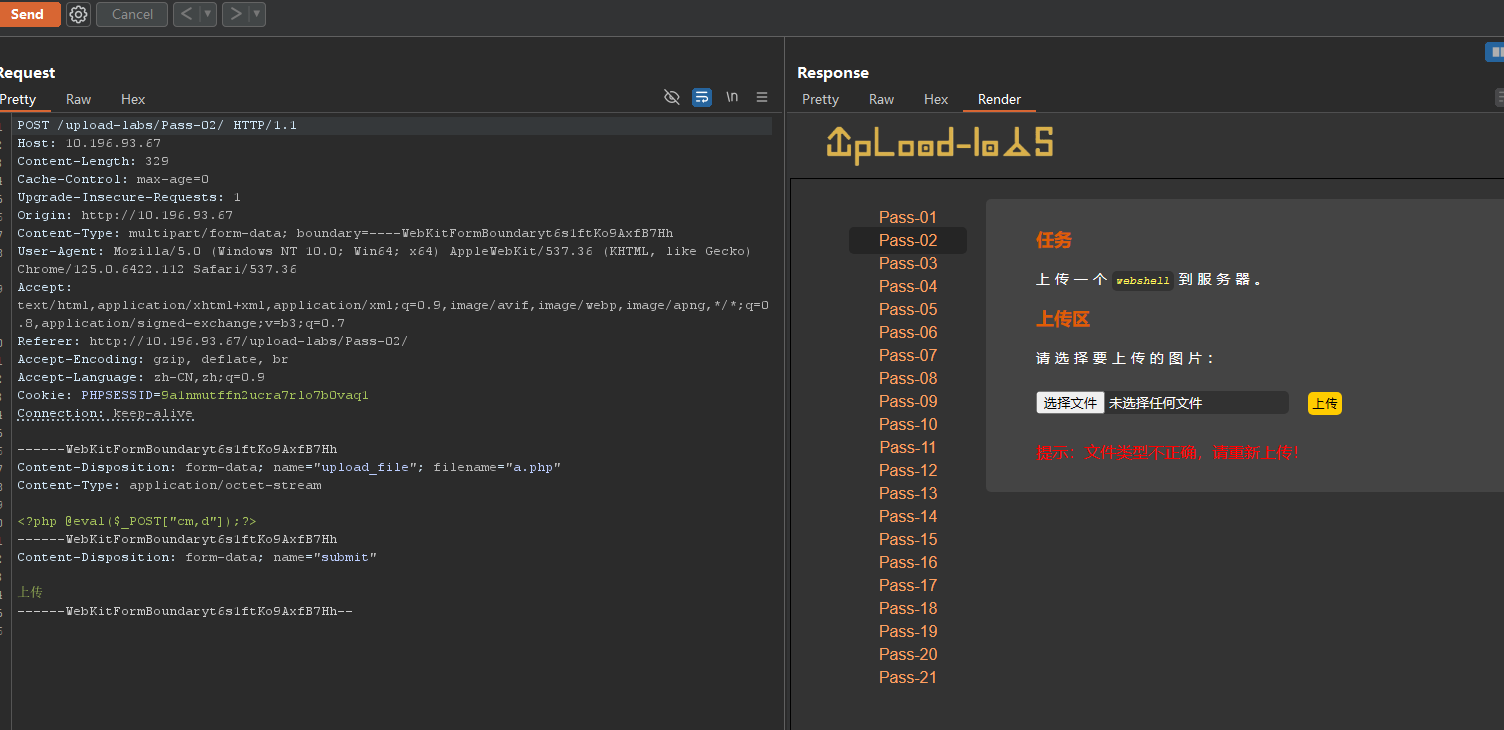Image resolution: width=1504 pixels, height=730 pixels.
Task: Click the Referer header line
Action: pos(213,341)
